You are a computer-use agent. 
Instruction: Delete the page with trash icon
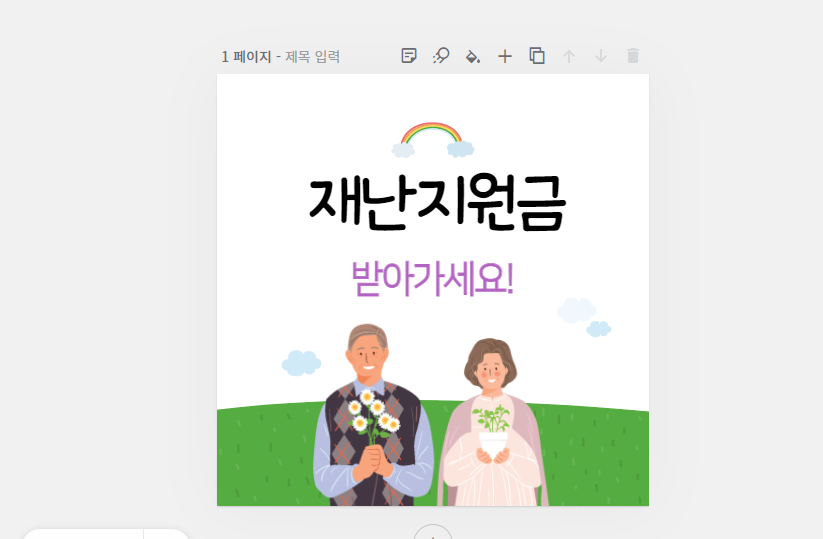(x=633, y=56)
